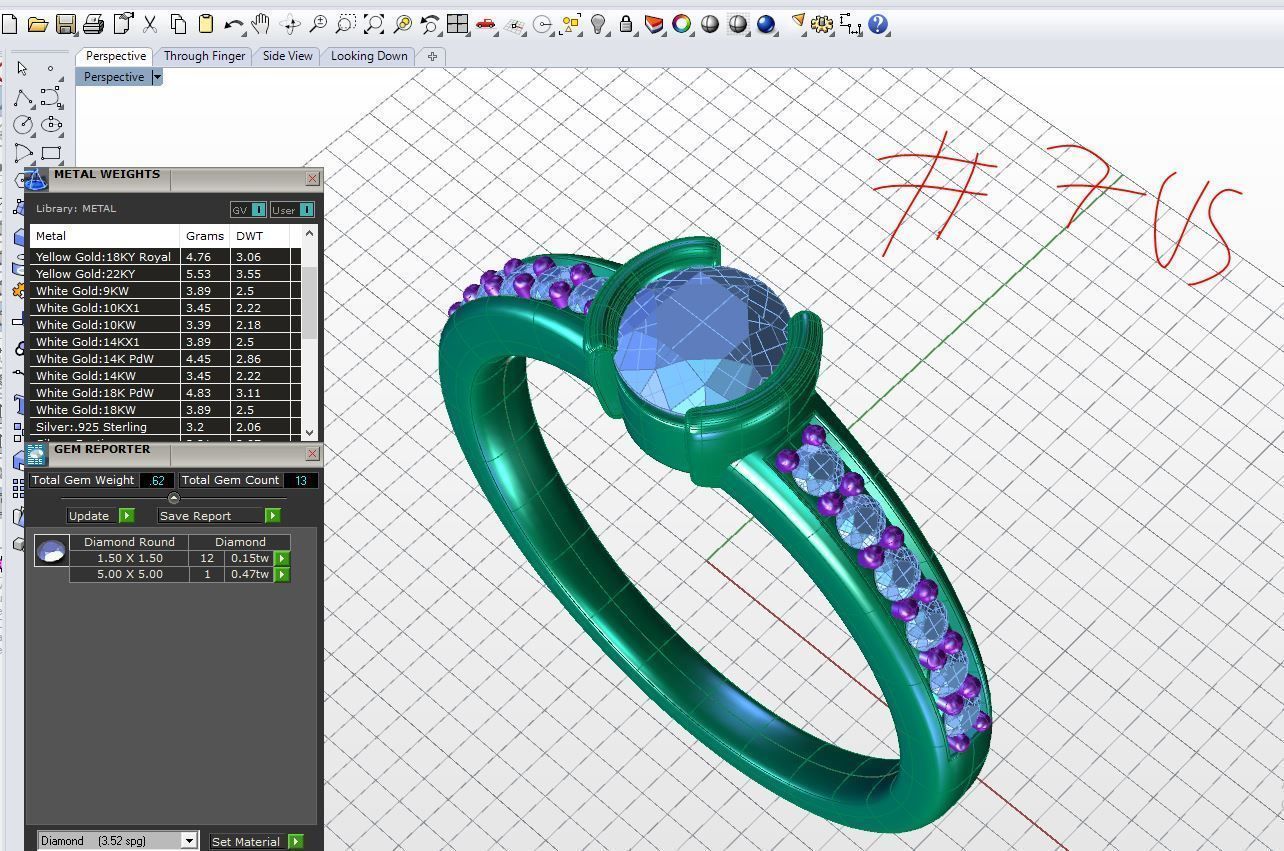Viewport: 1284px width, 851px height.
Task: Click the Zoom Extents icon
Action: (x=374, y=24)
